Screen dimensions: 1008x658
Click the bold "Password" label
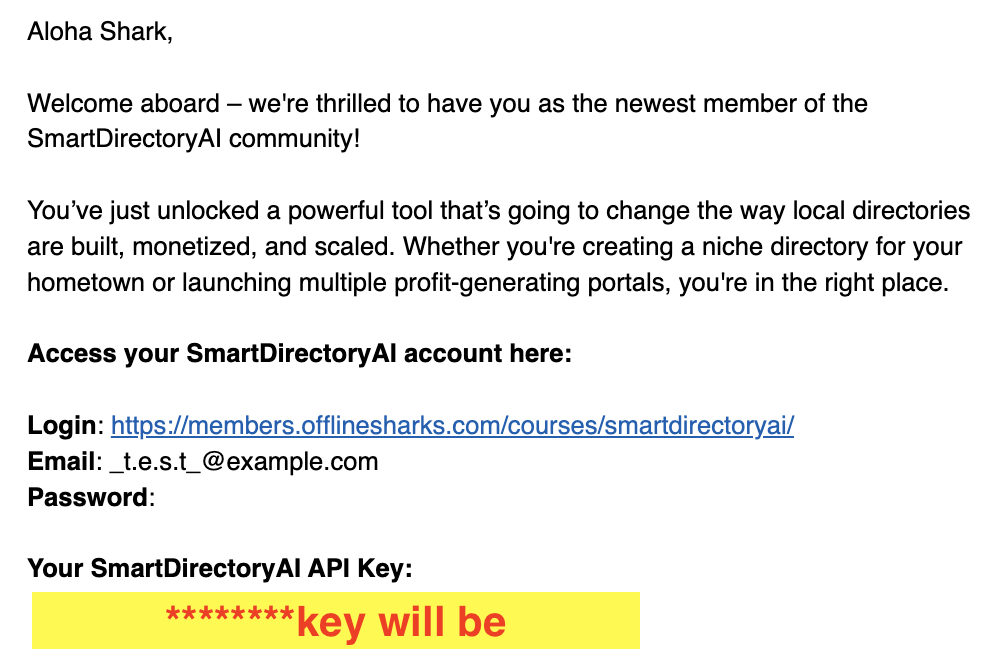pos(88,497)
